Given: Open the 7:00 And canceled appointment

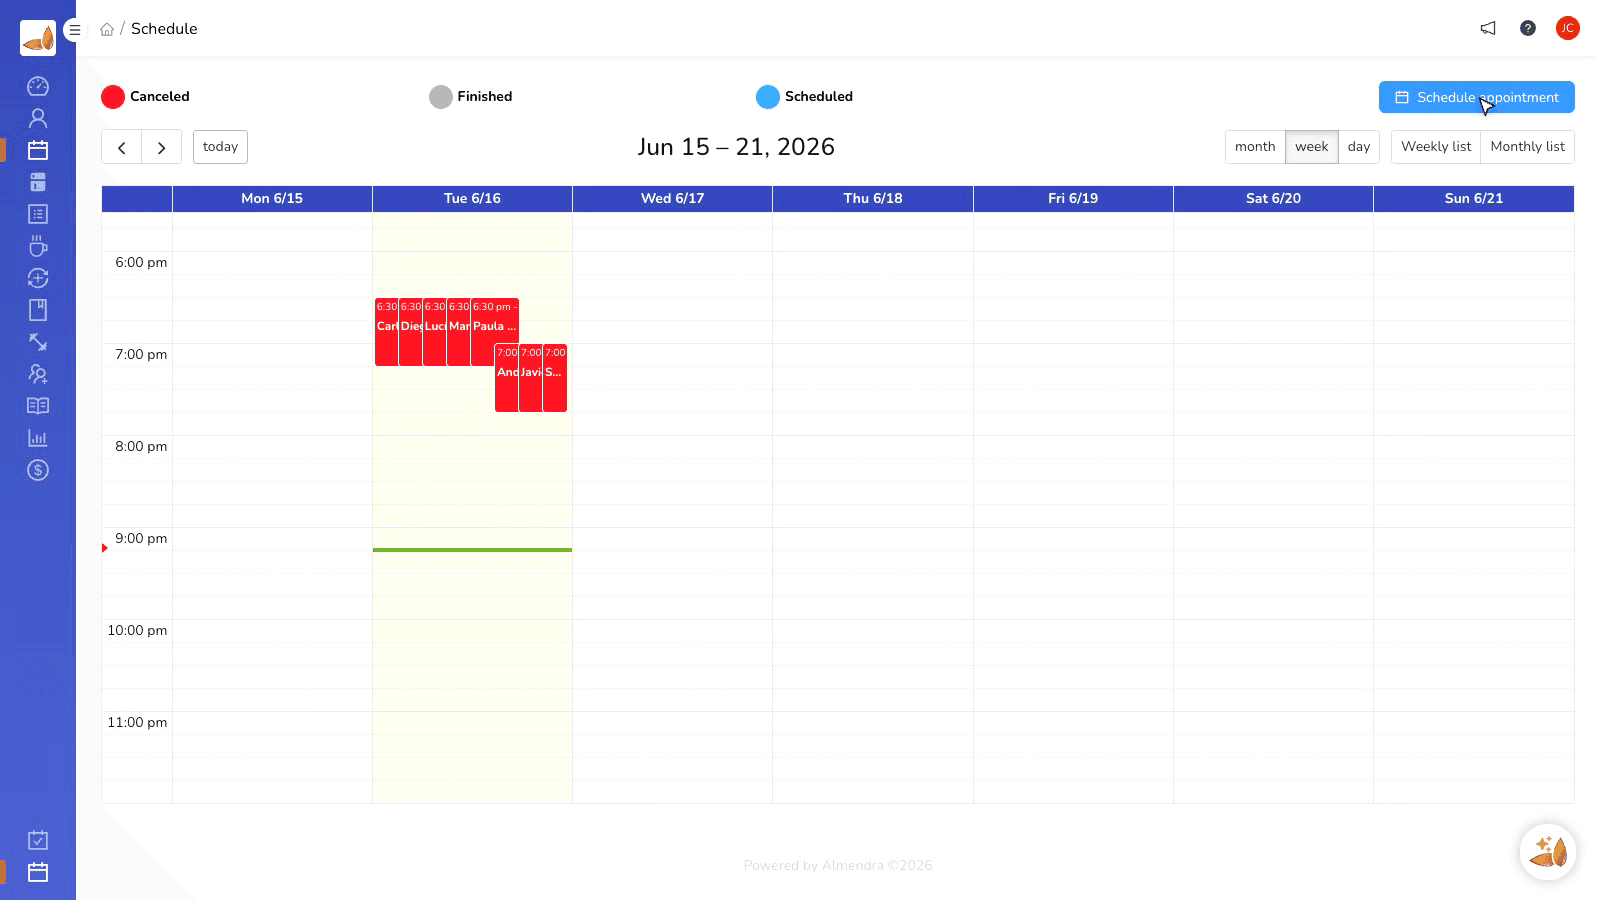Looking at the screenshot, I should pos(507,378).
